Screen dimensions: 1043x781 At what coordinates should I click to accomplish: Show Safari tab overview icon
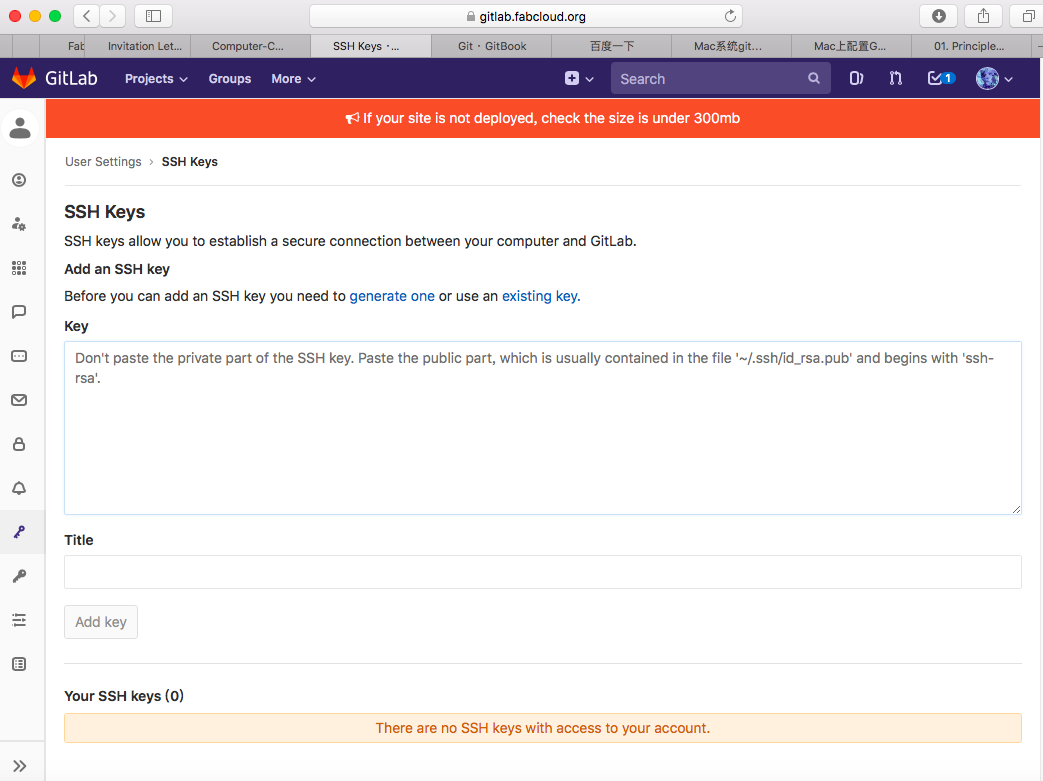click(1028, 16)
